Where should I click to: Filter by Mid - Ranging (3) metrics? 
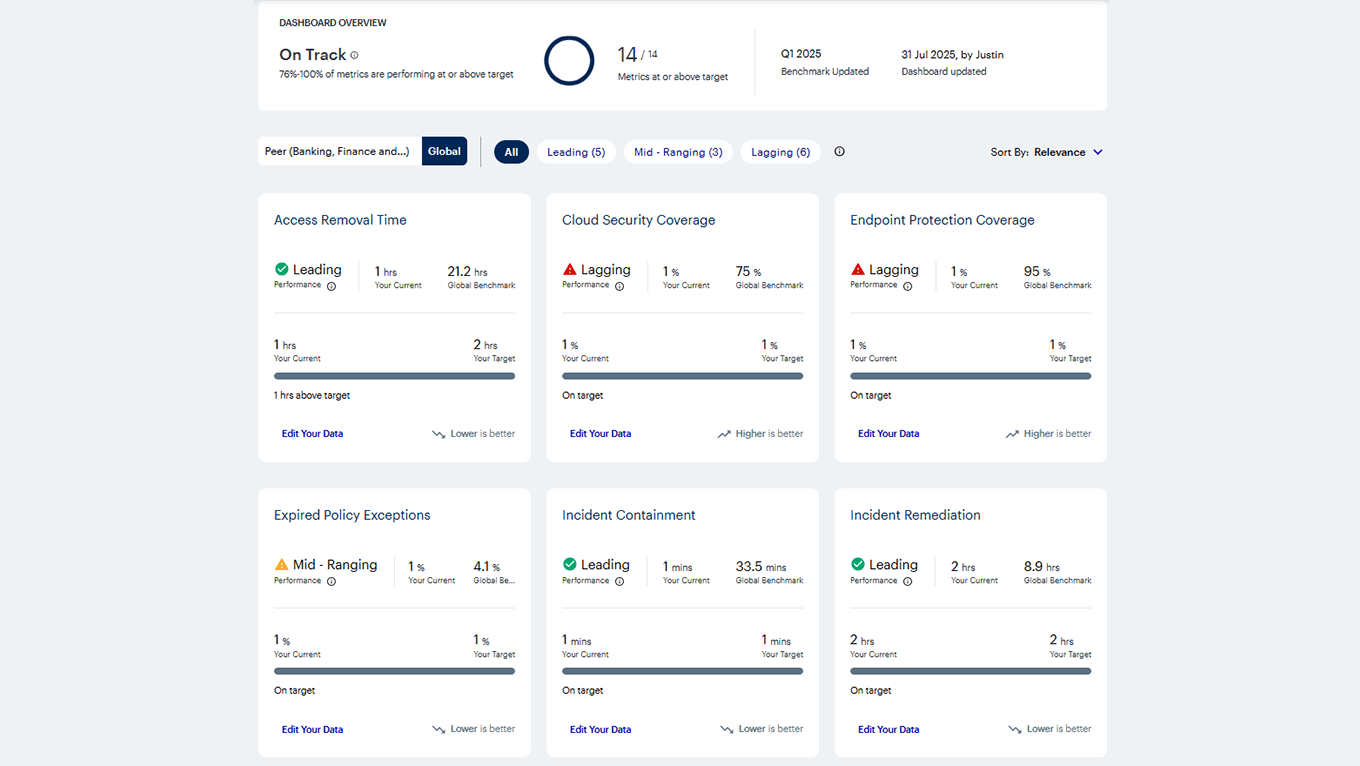tap(678, 152)
